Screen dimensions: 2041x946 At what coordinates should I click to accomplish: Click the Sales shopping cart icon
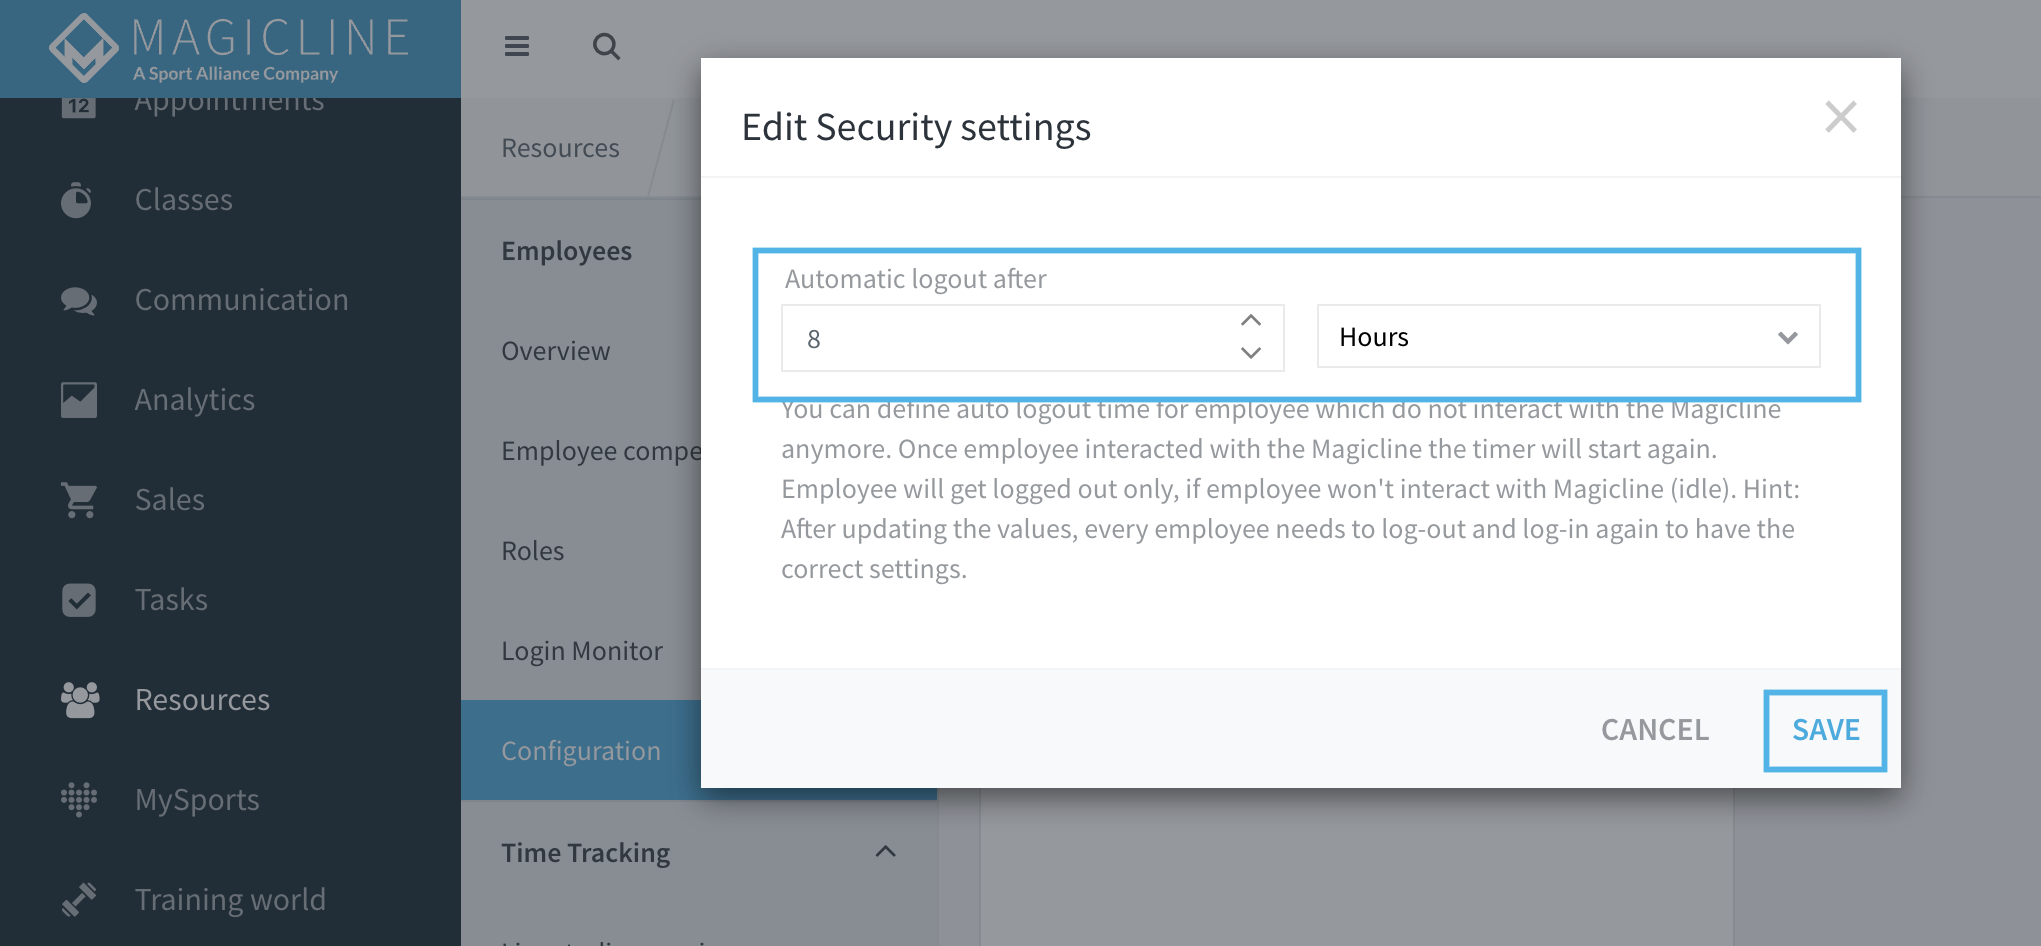[79, 500]
